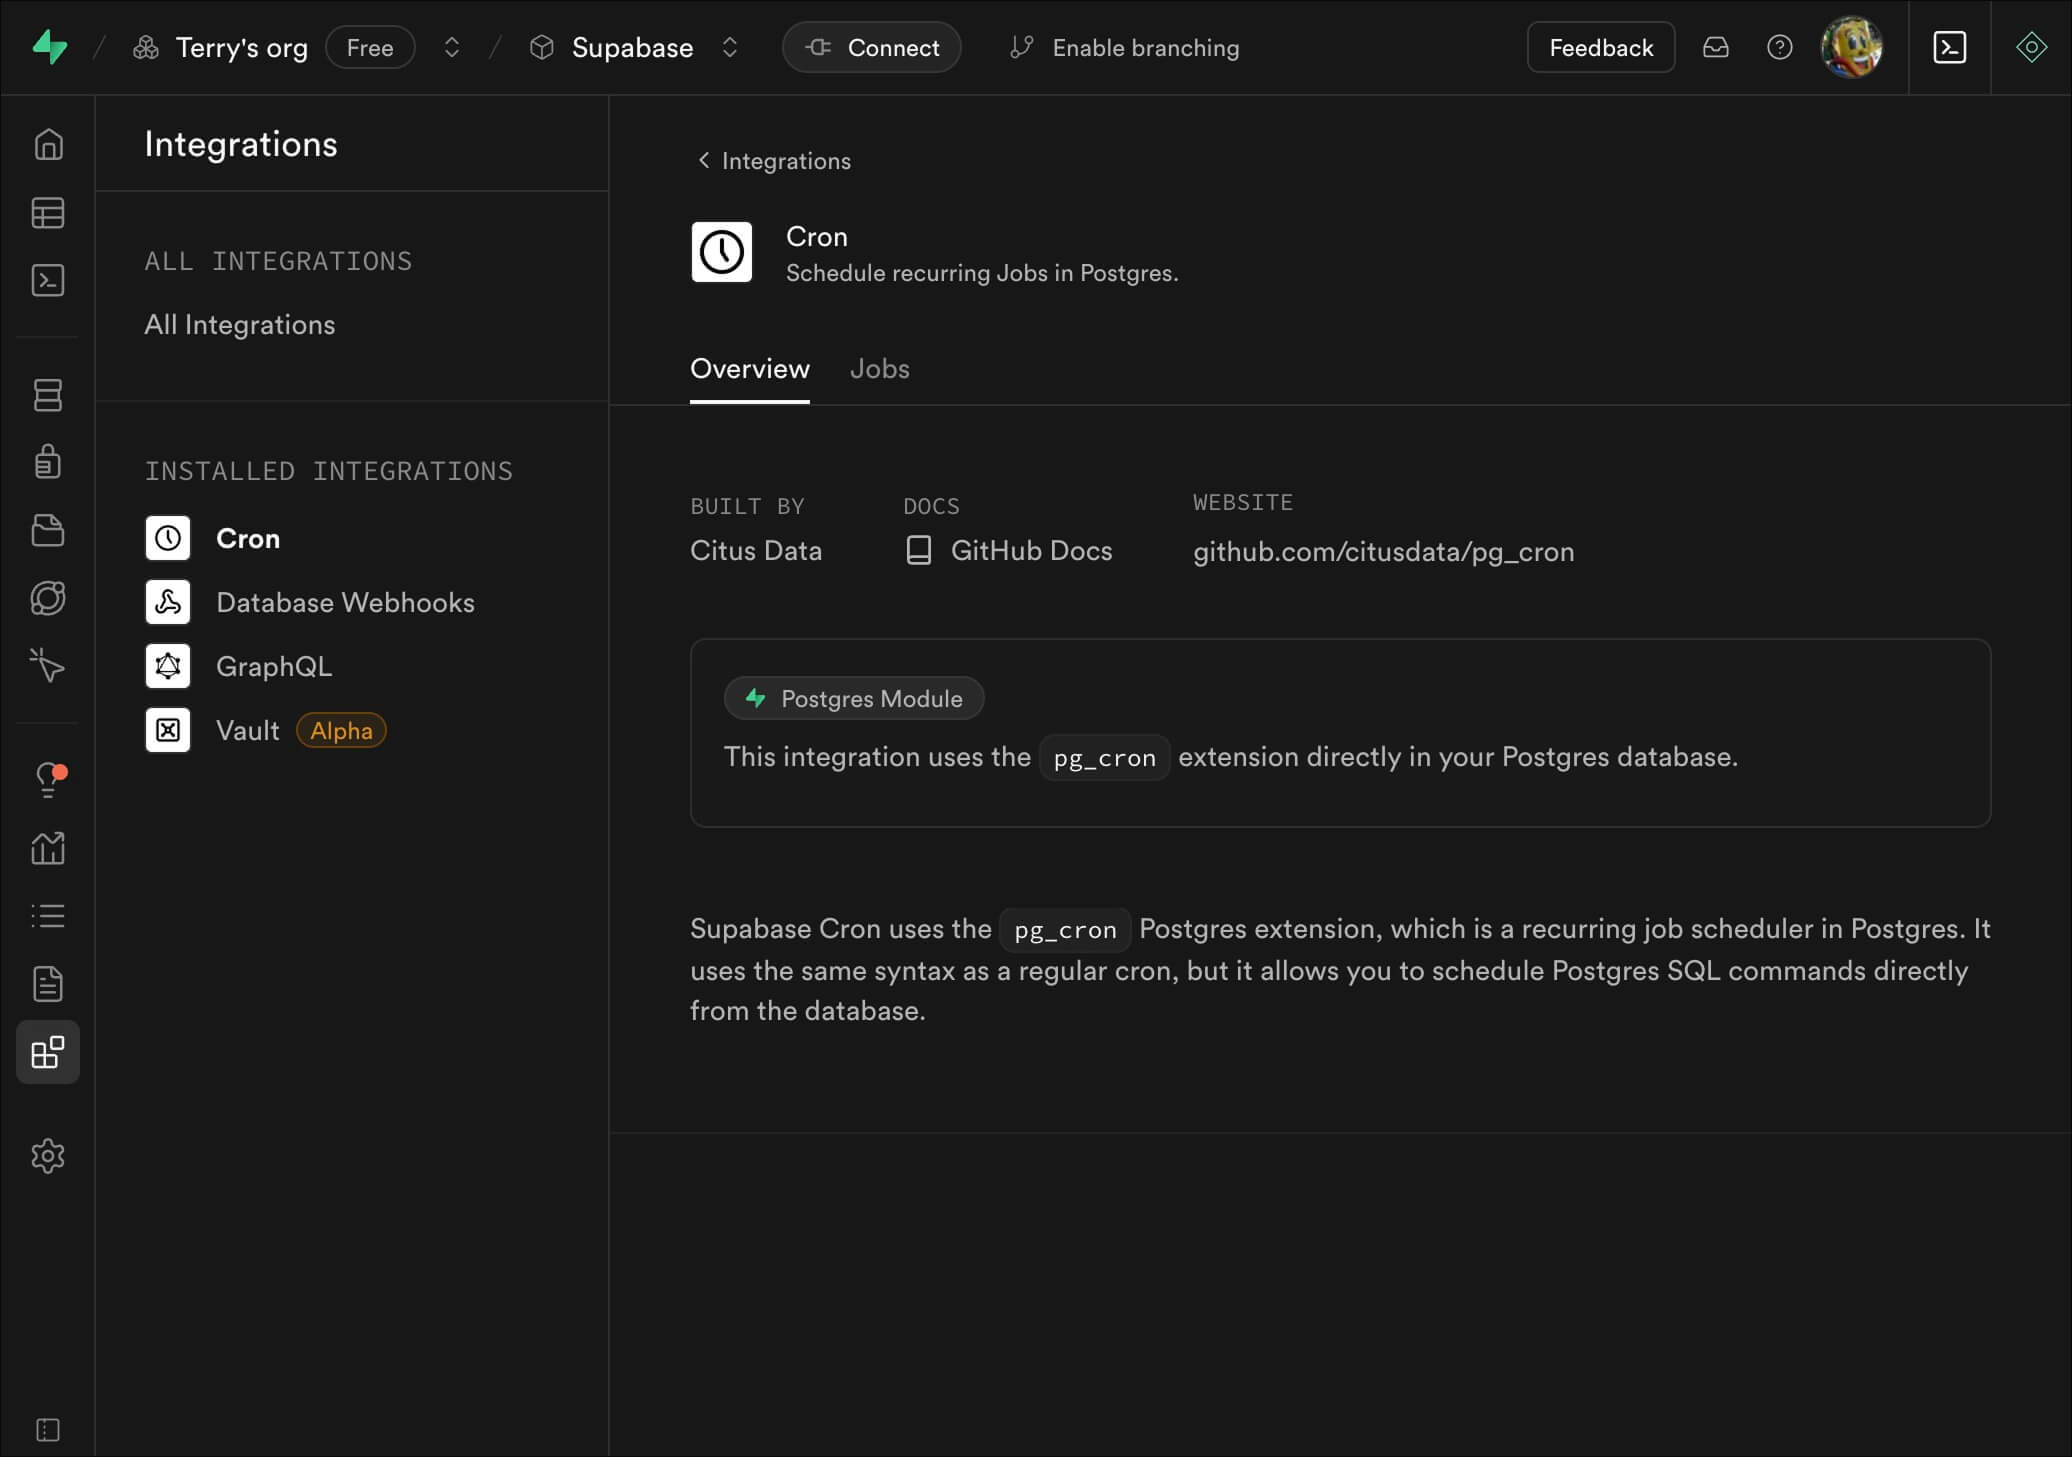Screen dimensions: 2072x1457
Task: Click the large Cron clock icon in header
Action: (721, 252)
